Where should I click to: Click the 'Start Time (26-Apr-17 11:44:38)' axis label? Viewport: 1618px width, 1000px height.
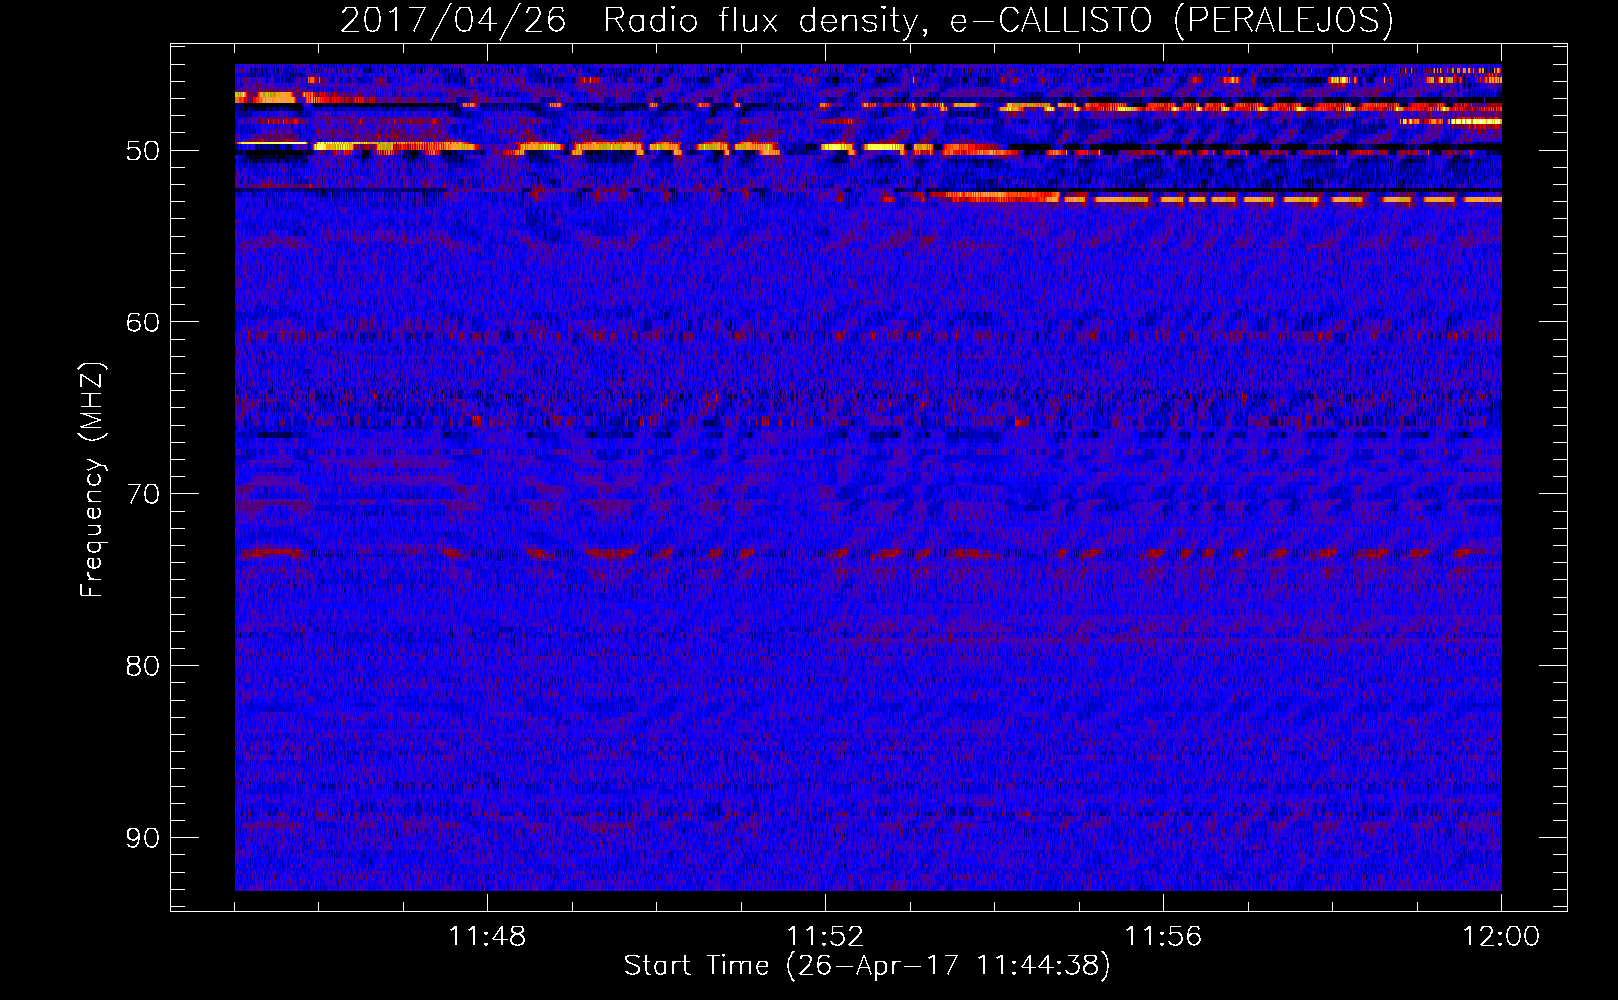pyautogui.click(x=867, y=966)
